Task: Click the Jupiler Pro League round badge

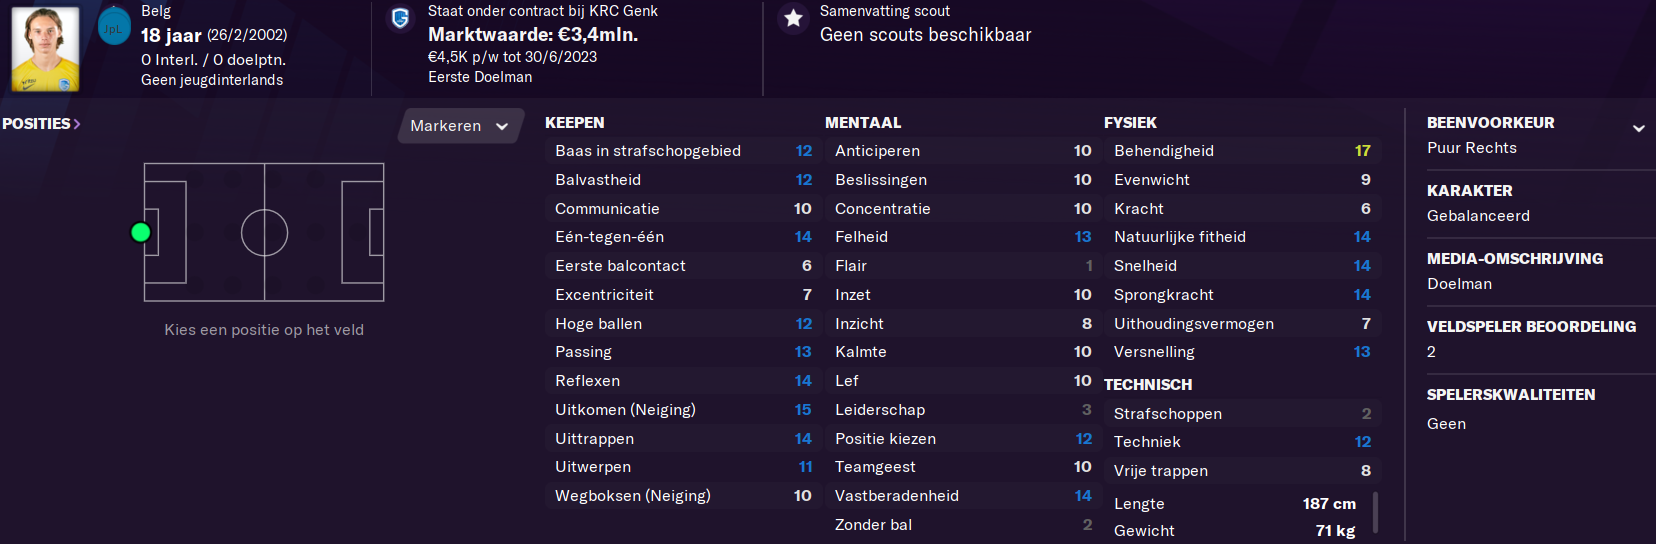Action: pos(114,28)
